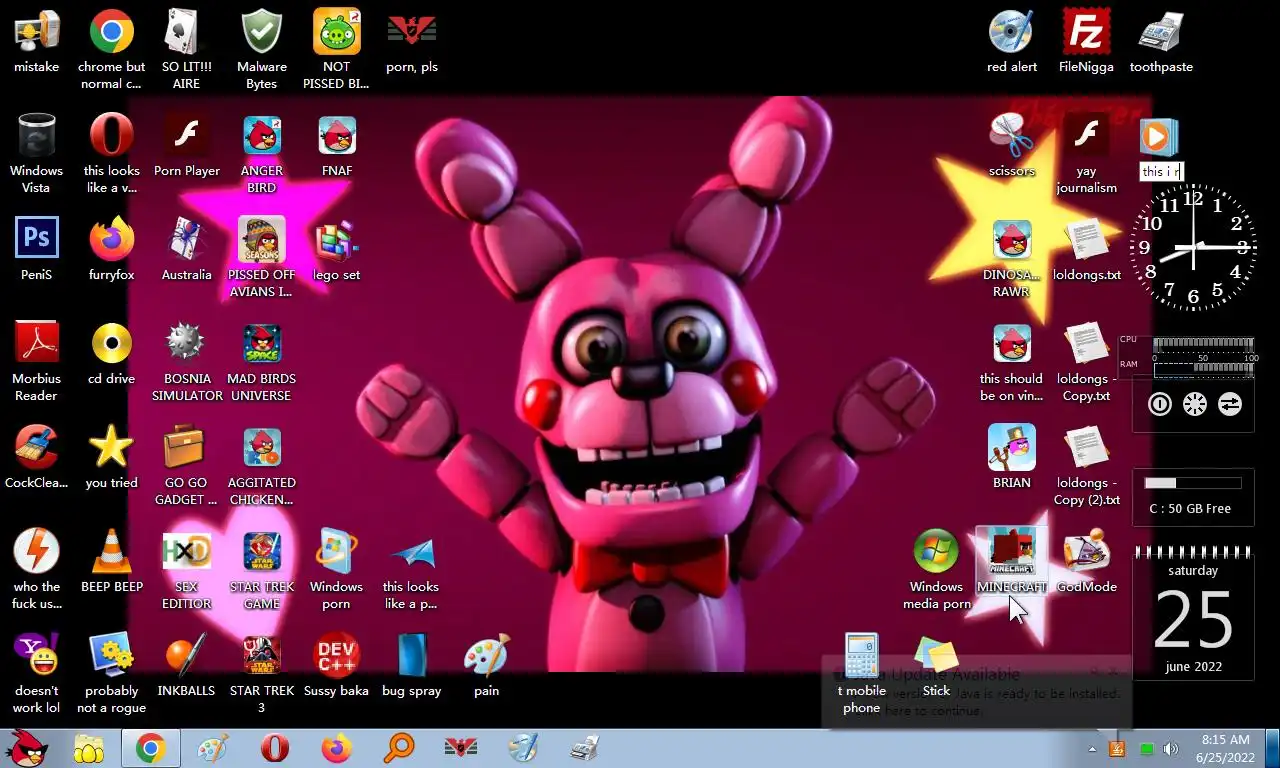This screenshot has height=768, width=1280.
Task: Open the 'DINOSA... RAWR' bird icon
Action: tap(1012, 258)
